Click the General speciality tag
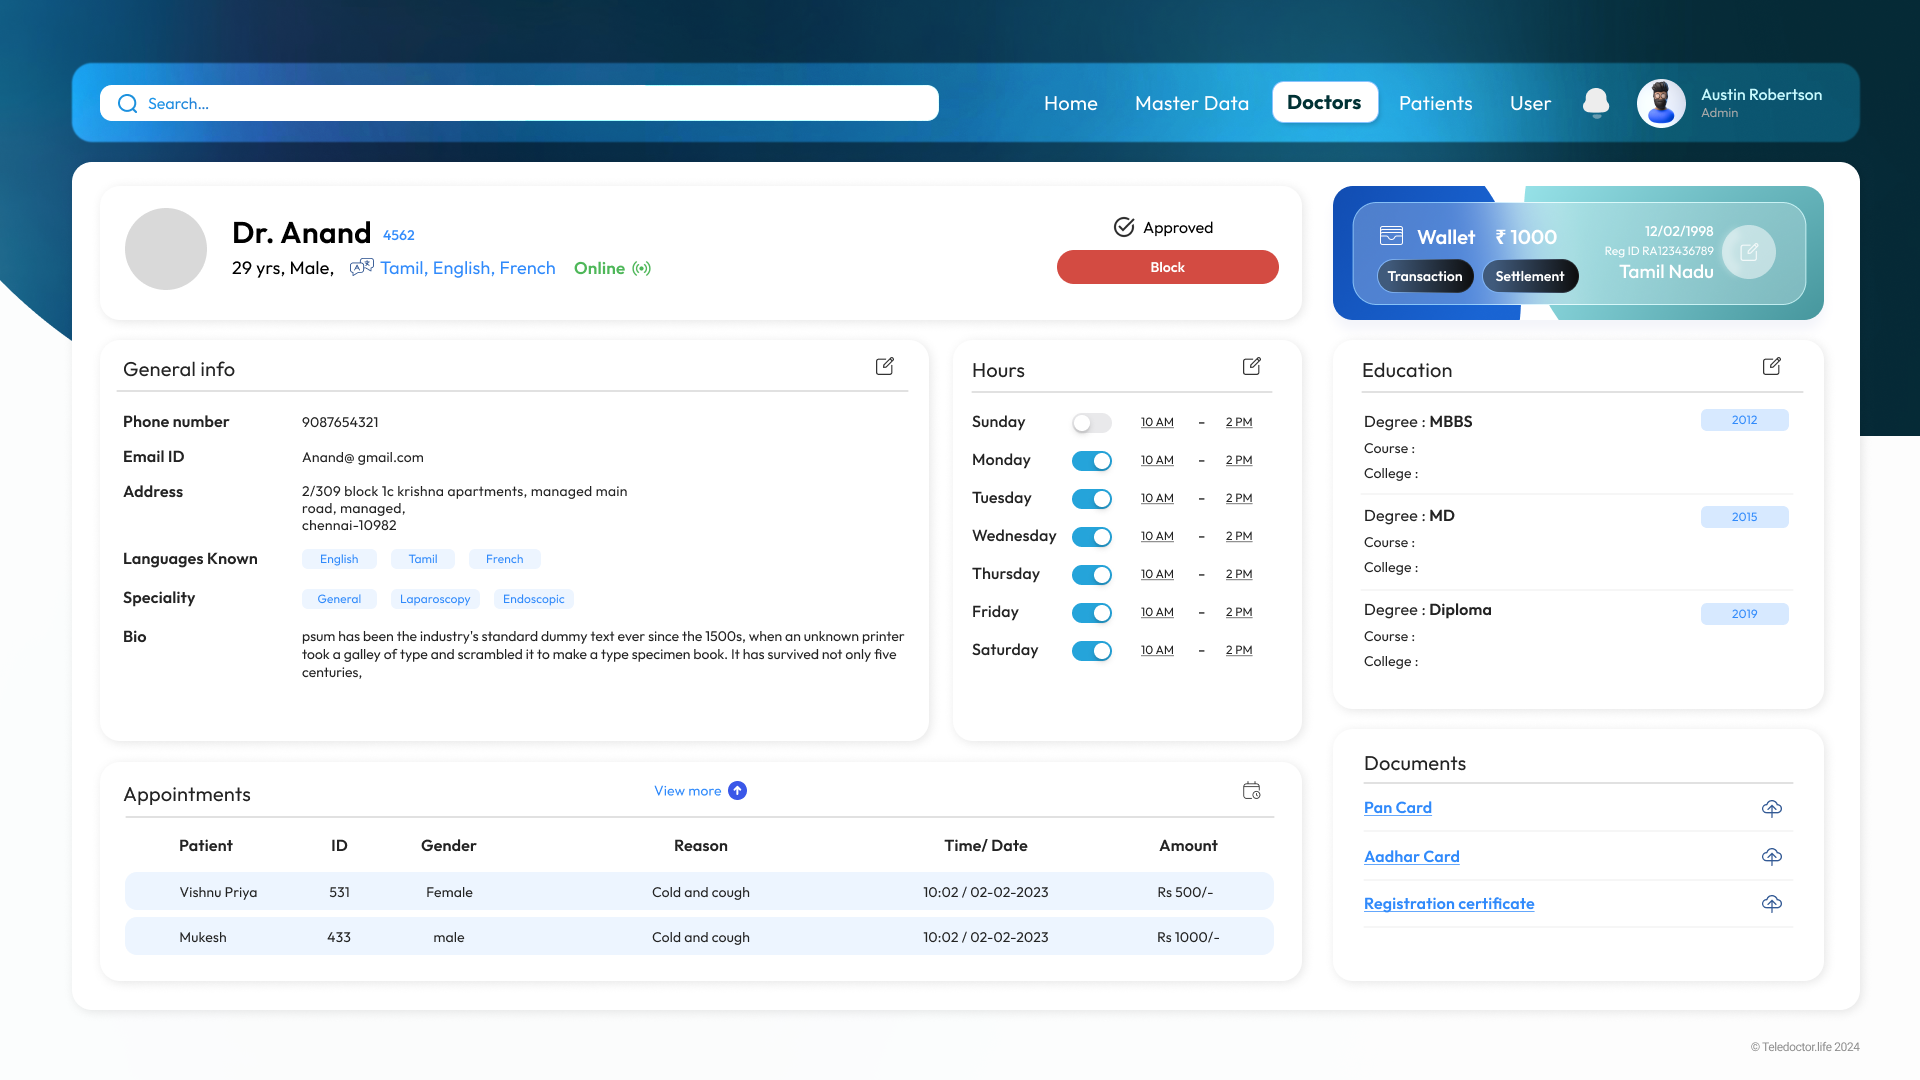The image size is (1920, 1080). point(339,599)
